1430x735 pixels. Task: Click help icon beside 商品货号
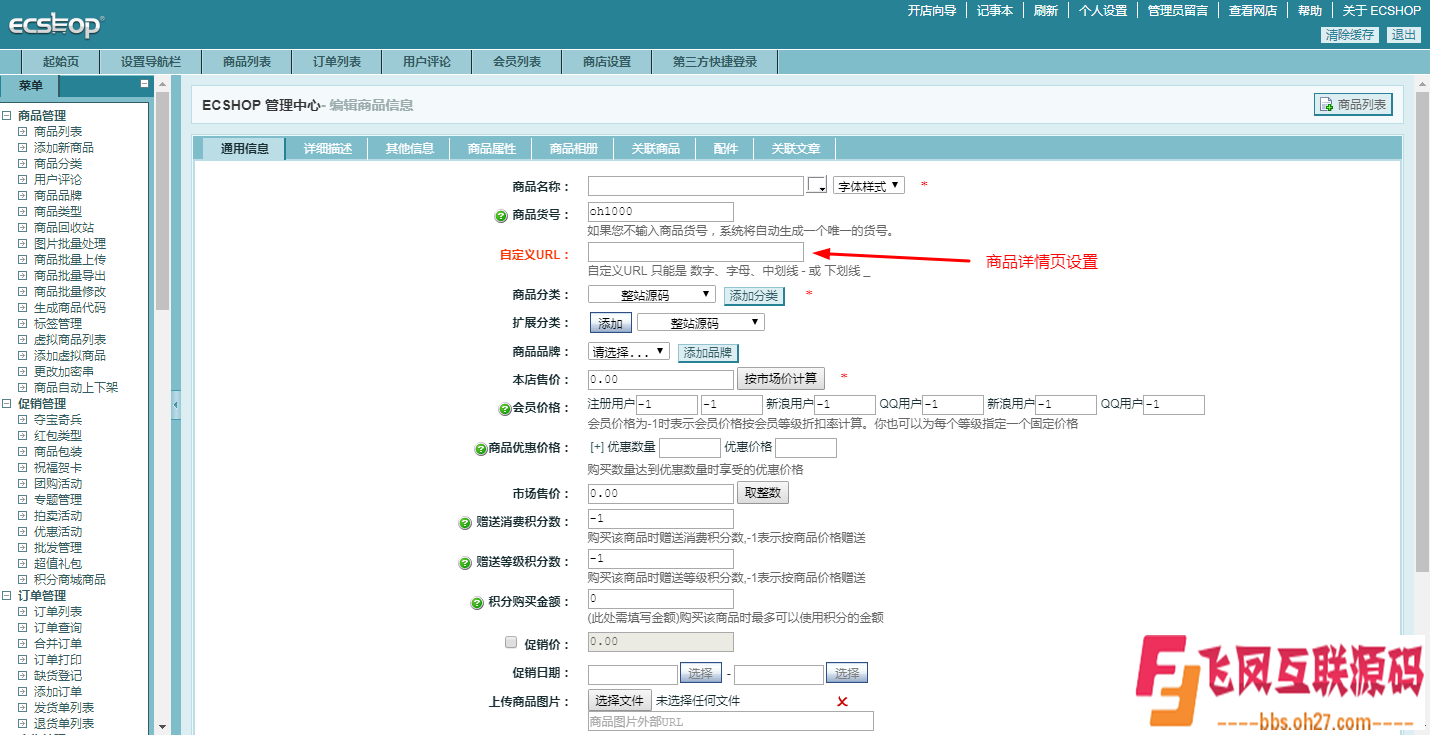point(502,216)
